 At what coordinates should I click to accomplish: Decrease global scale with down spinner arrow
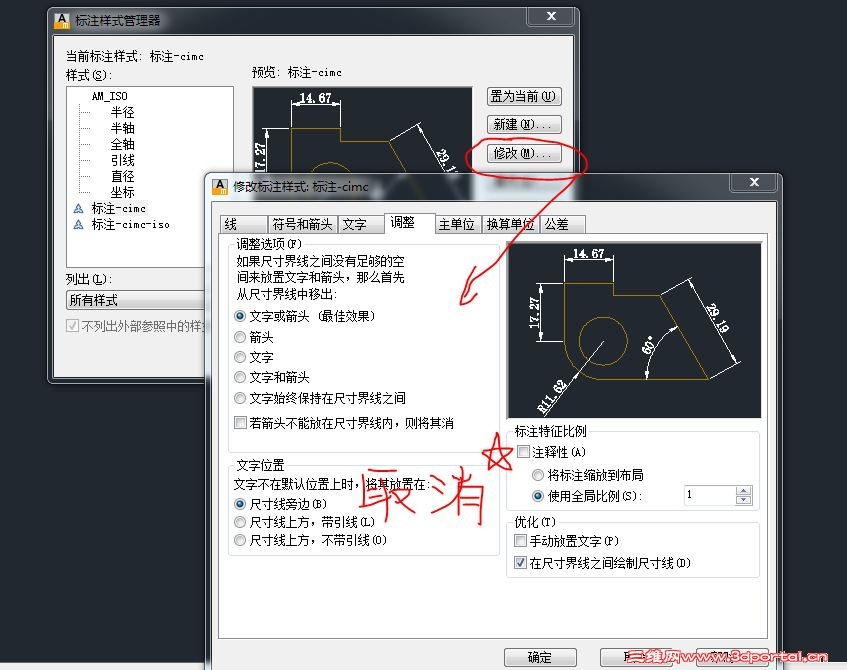744,500
